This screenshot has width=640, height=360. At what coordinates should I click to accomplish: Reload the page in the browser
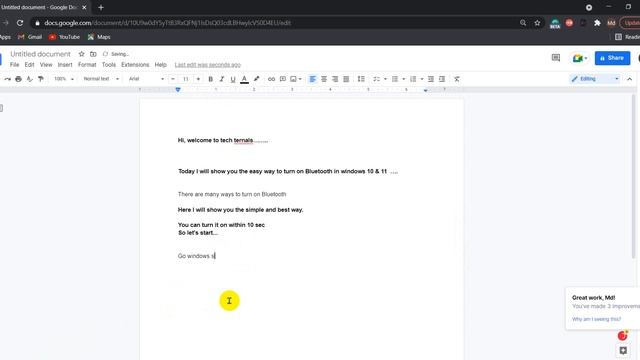click(20, 23)
